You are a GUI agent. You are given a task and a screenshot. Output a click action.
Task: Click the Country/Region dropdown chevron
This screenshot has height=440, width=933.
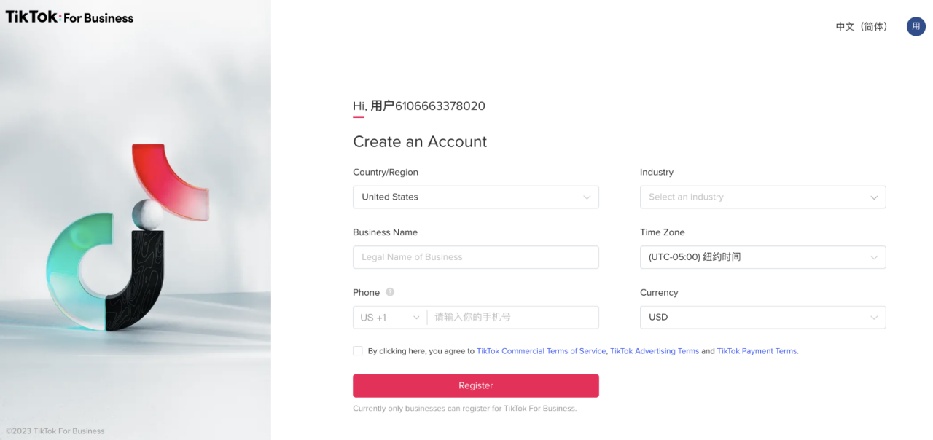[x=587, y=197]
